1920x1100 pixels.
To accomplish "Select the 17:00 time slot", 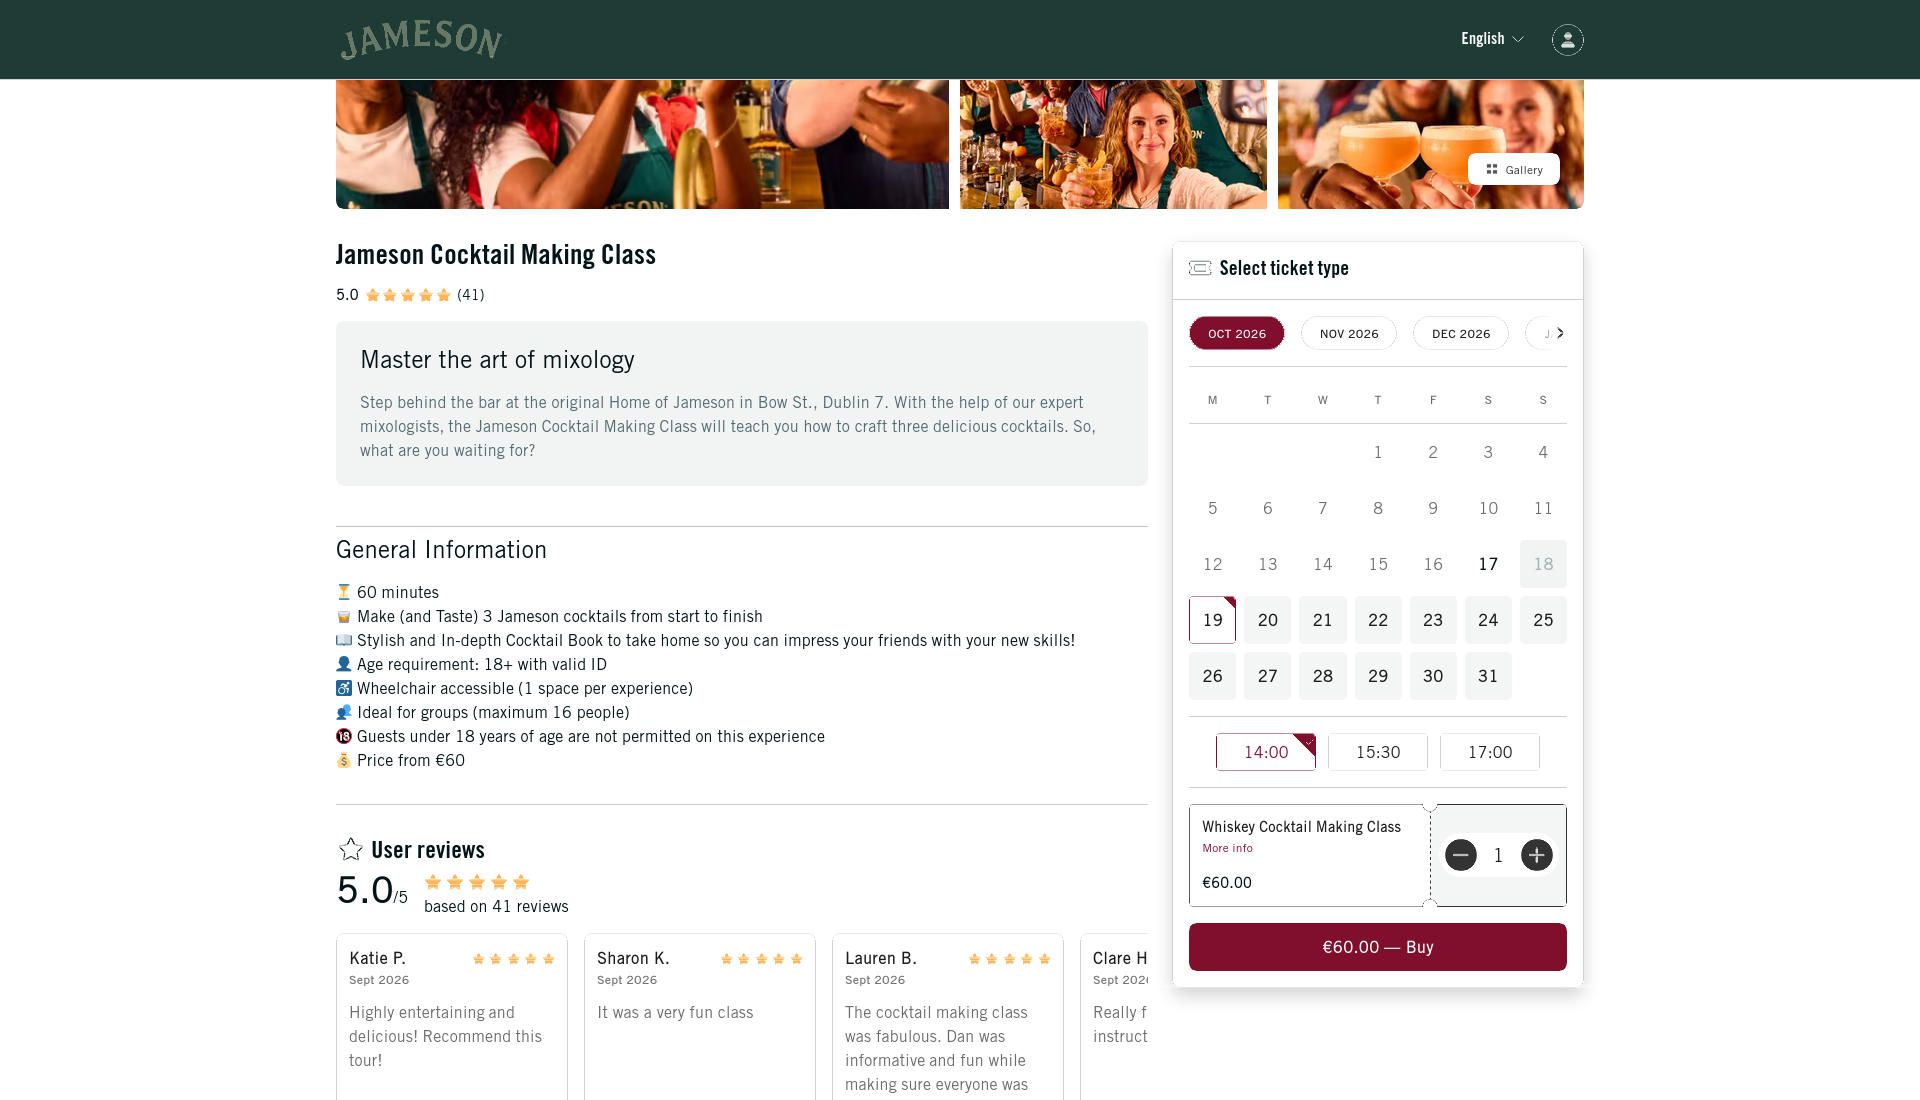I will point(1490,752).
